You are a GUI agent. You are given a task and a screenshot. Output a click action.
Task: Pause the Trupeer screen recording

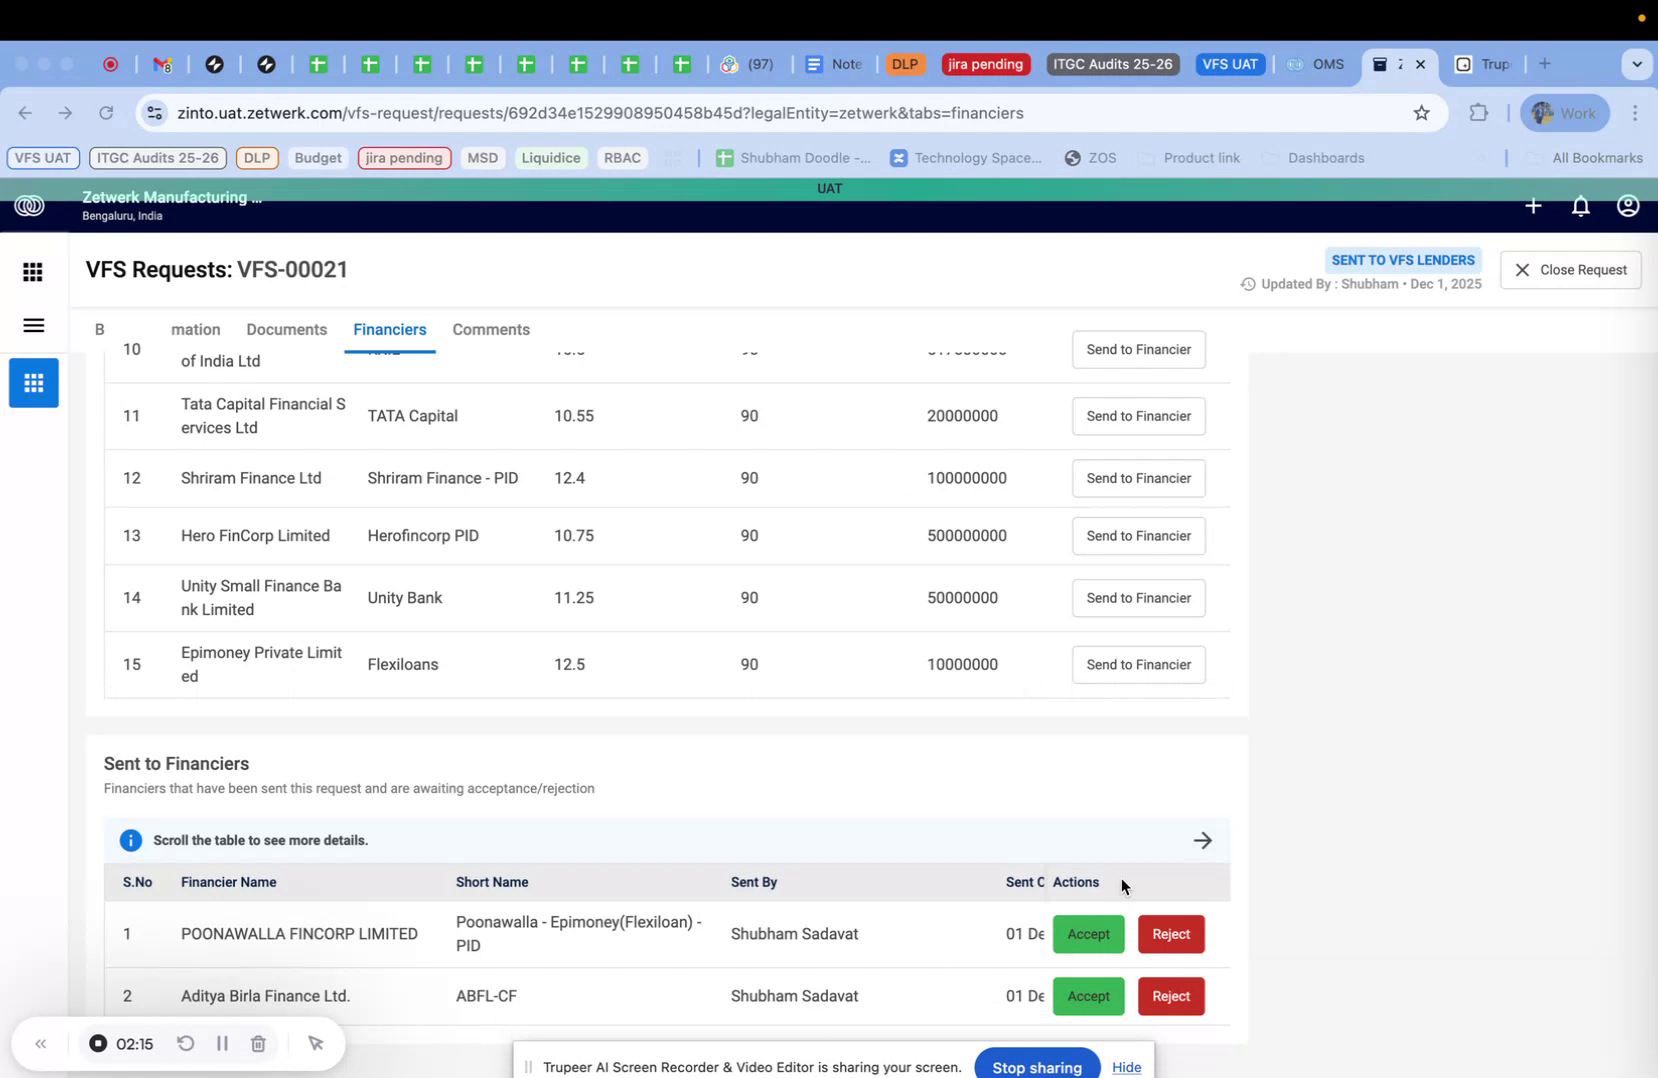(222, 1043)
